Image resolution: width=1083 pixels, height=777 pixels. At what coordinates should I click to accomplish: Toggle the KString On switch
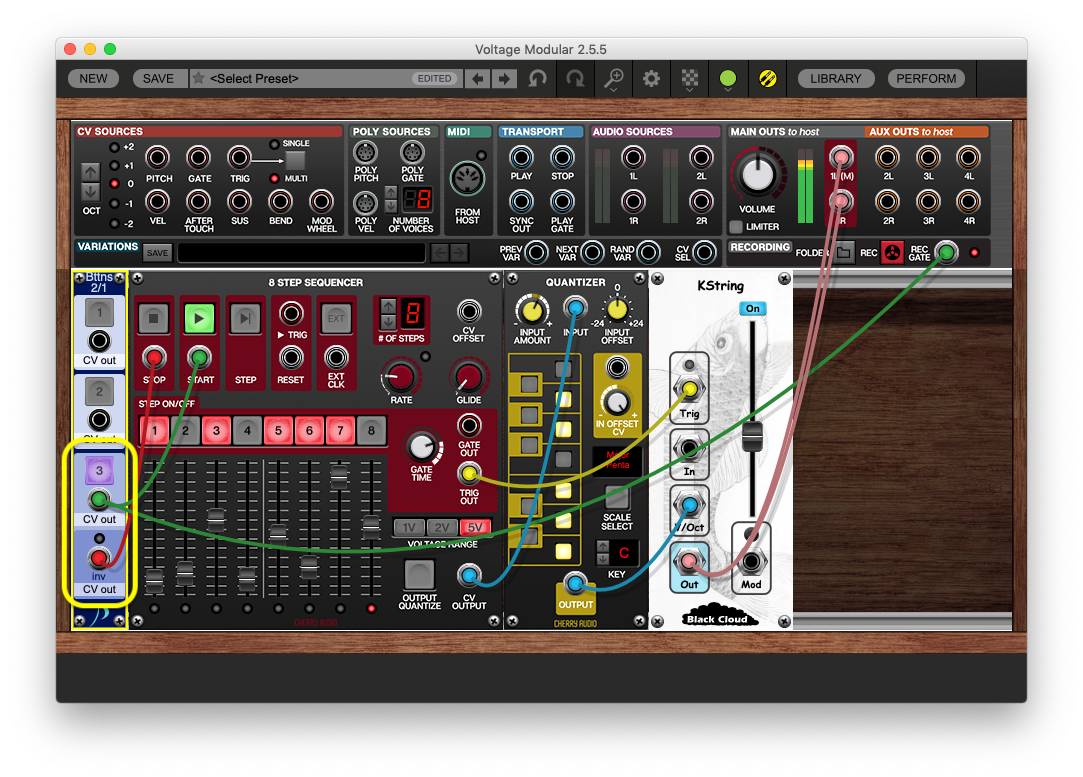[x=752, y=309]
